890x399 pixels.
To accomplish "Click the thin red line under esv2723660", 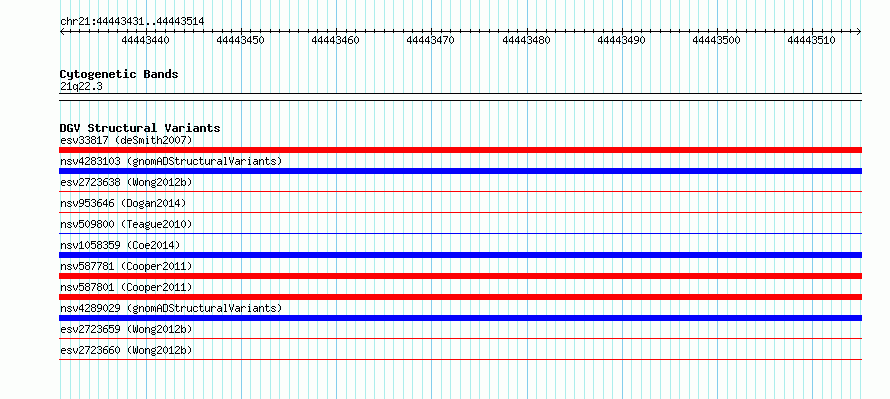I will coord(460,360).
